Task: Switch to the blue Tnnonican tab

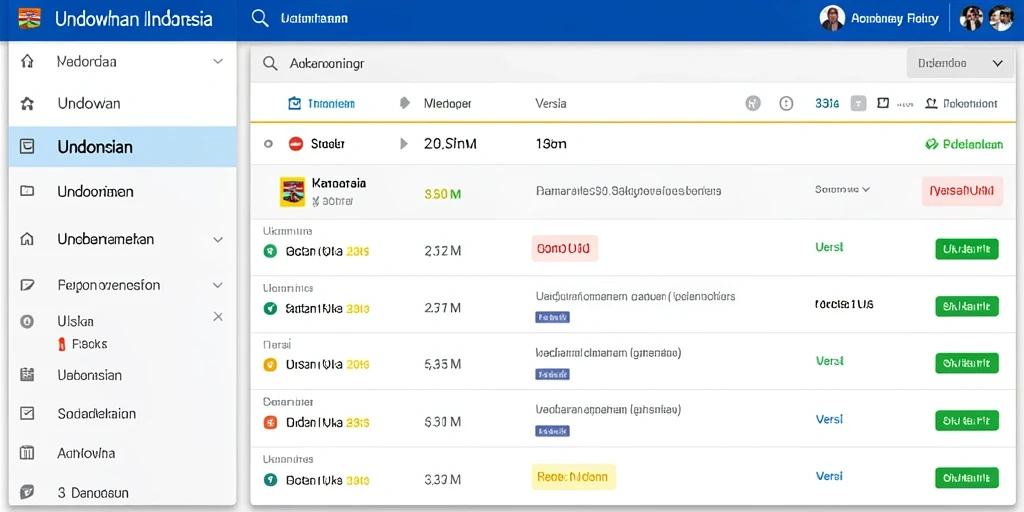Action: point(321,103)
